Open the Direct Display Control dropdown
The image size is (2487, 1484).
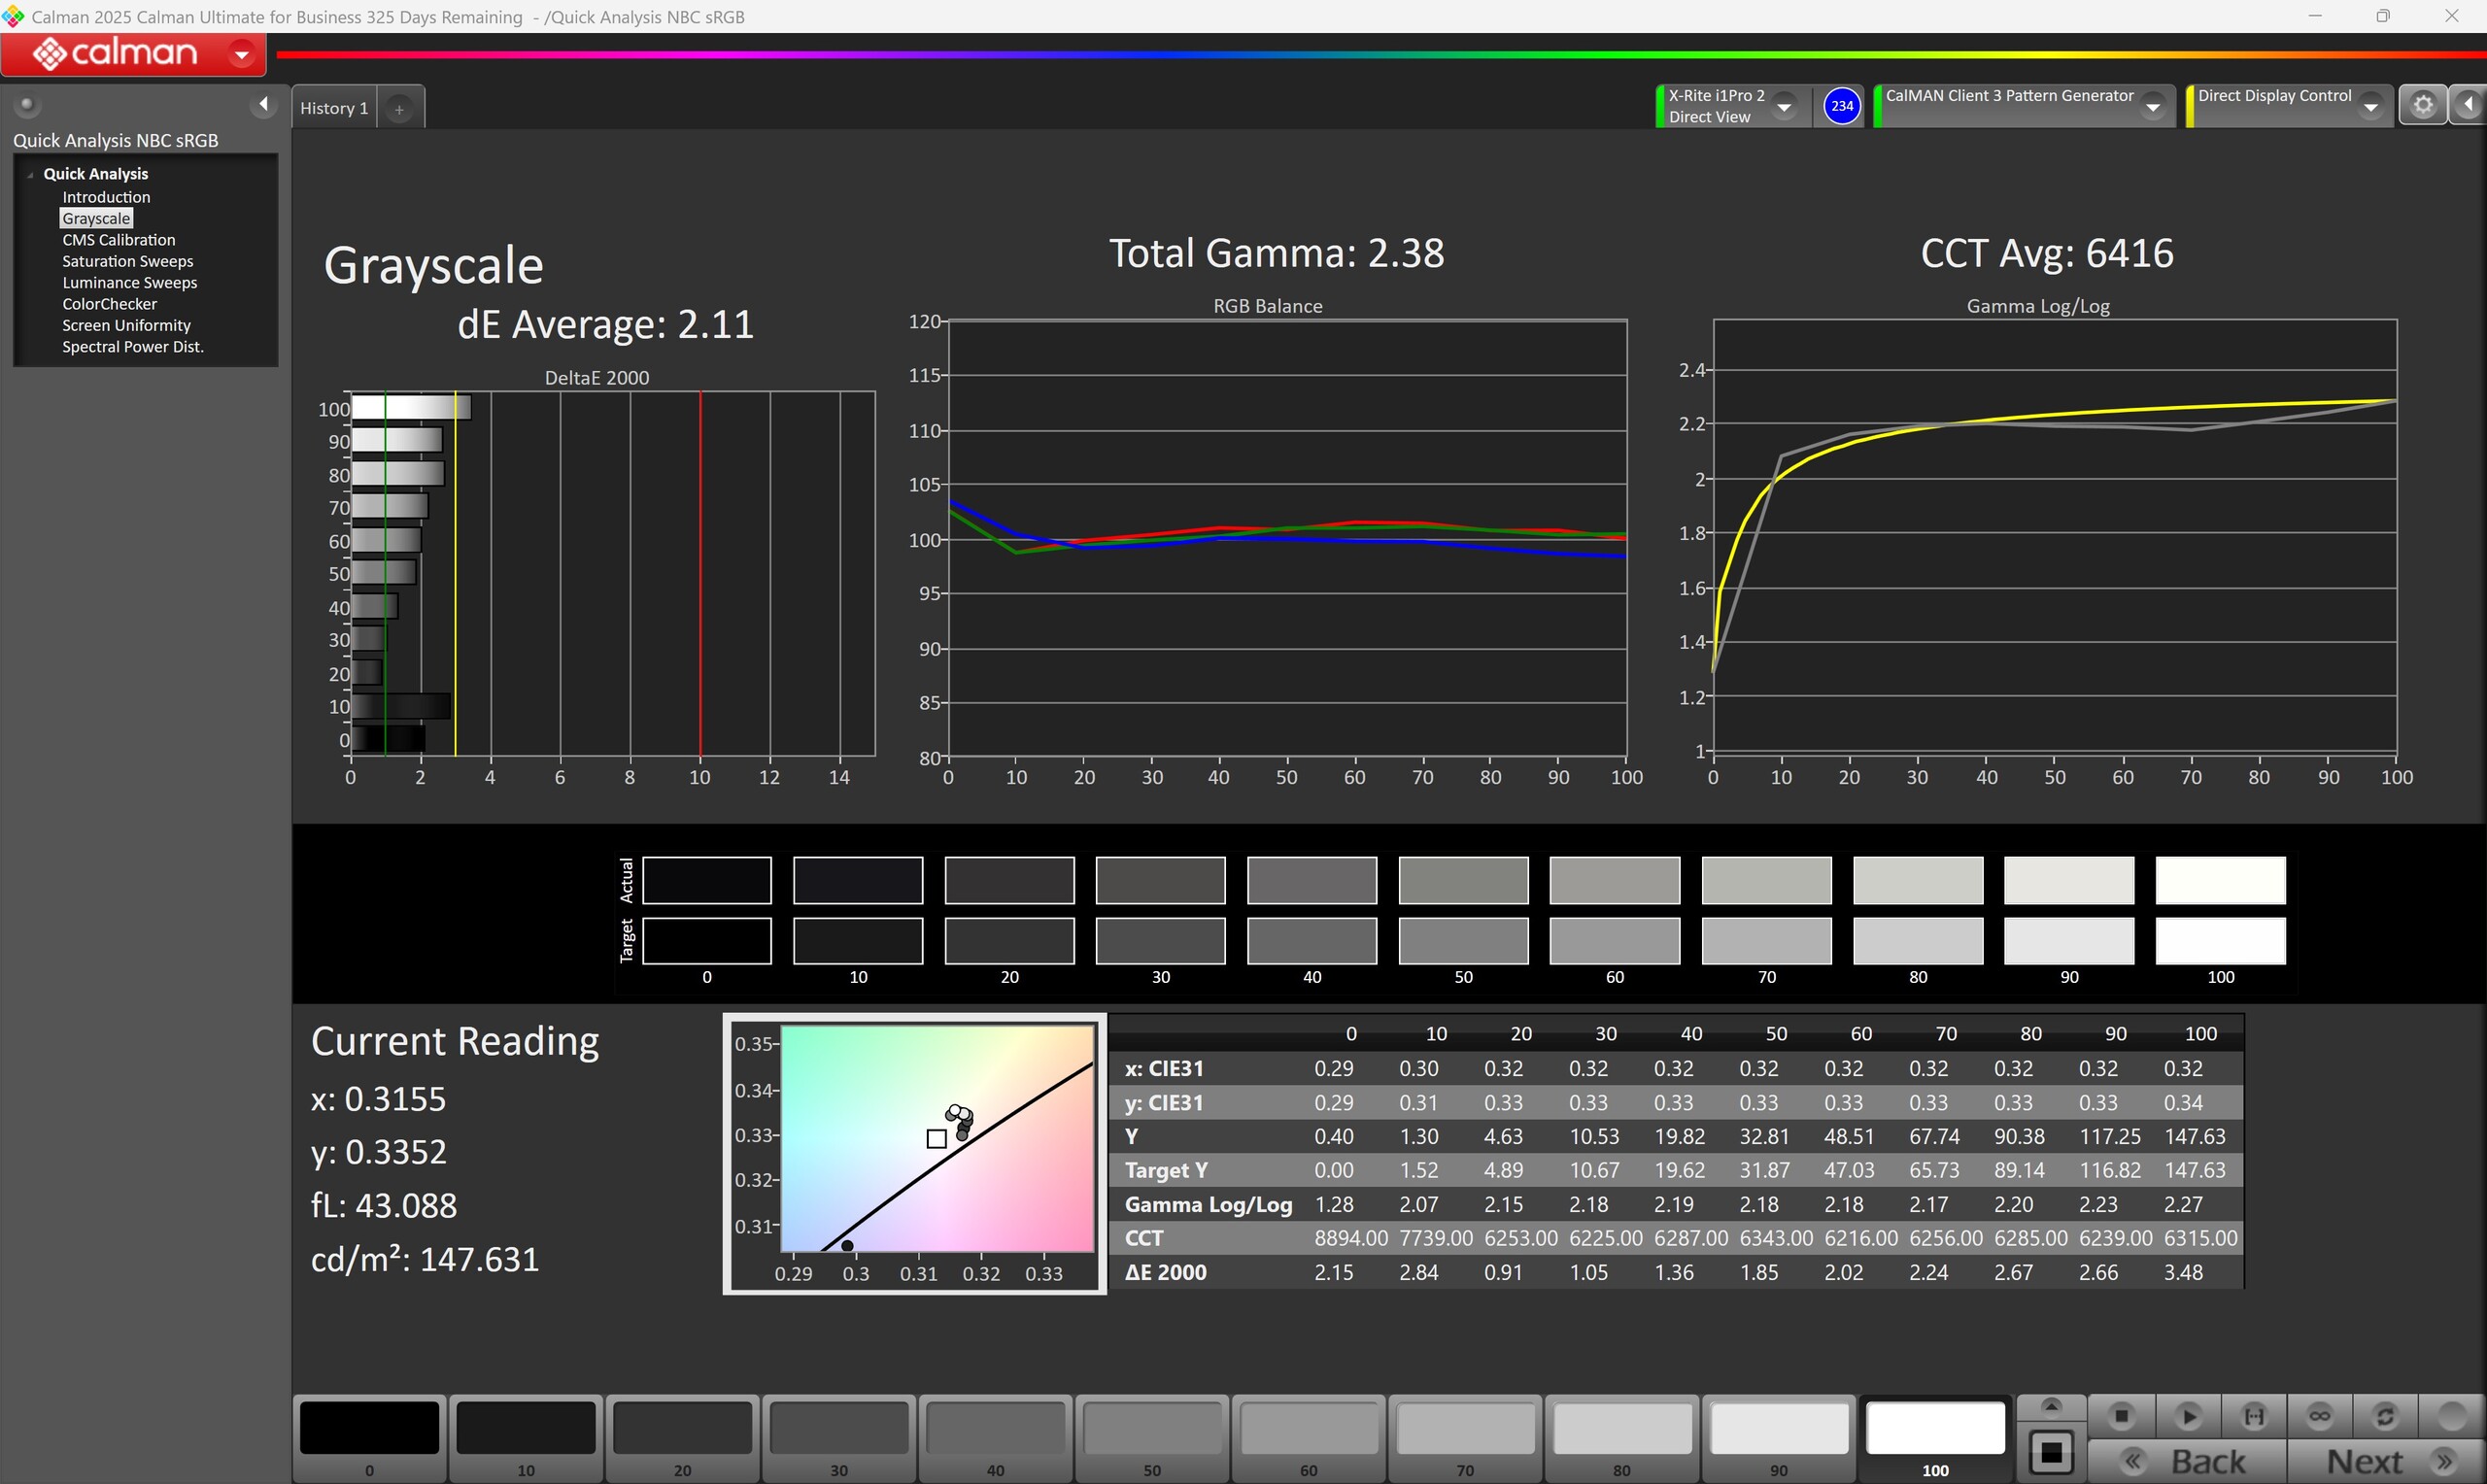(2370, 106)
